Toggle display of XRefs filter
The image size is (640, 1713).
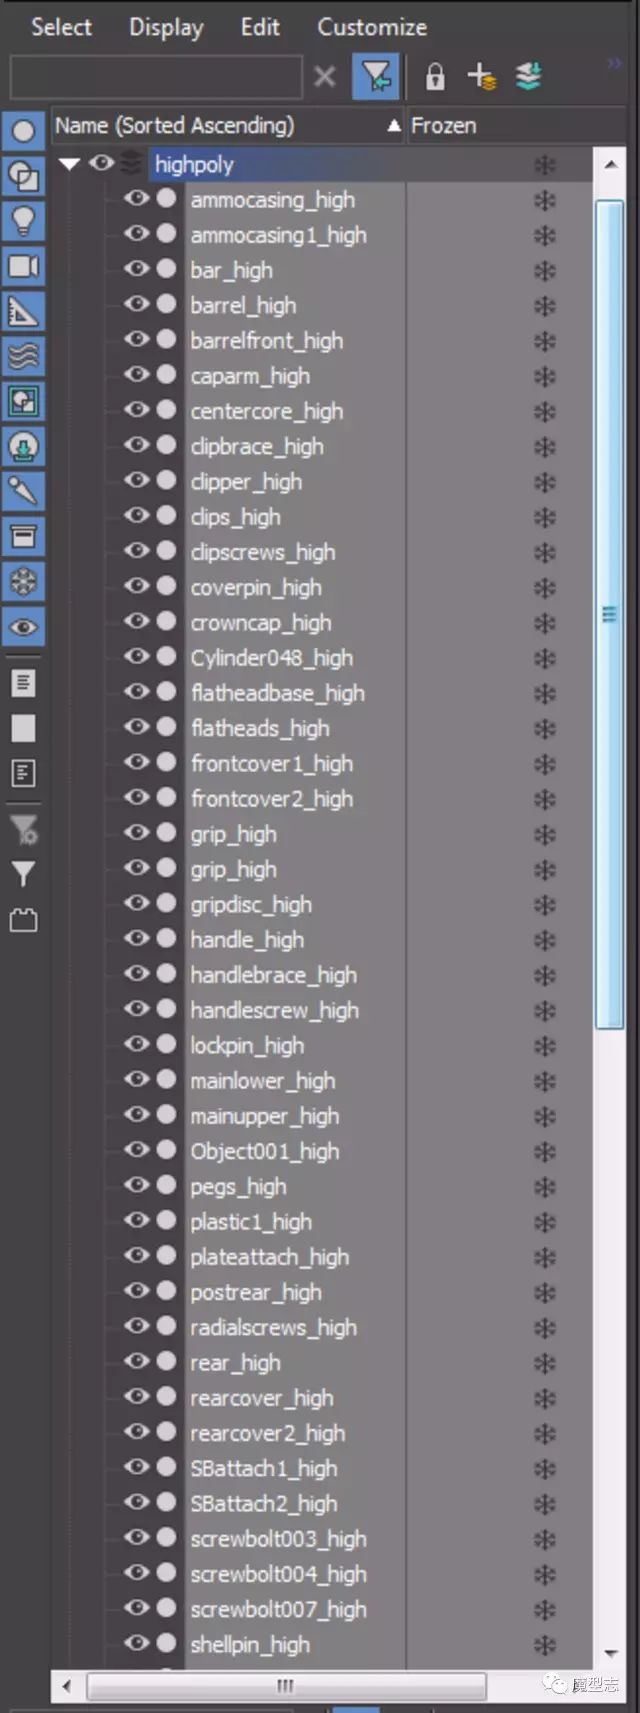coord(23,446)
